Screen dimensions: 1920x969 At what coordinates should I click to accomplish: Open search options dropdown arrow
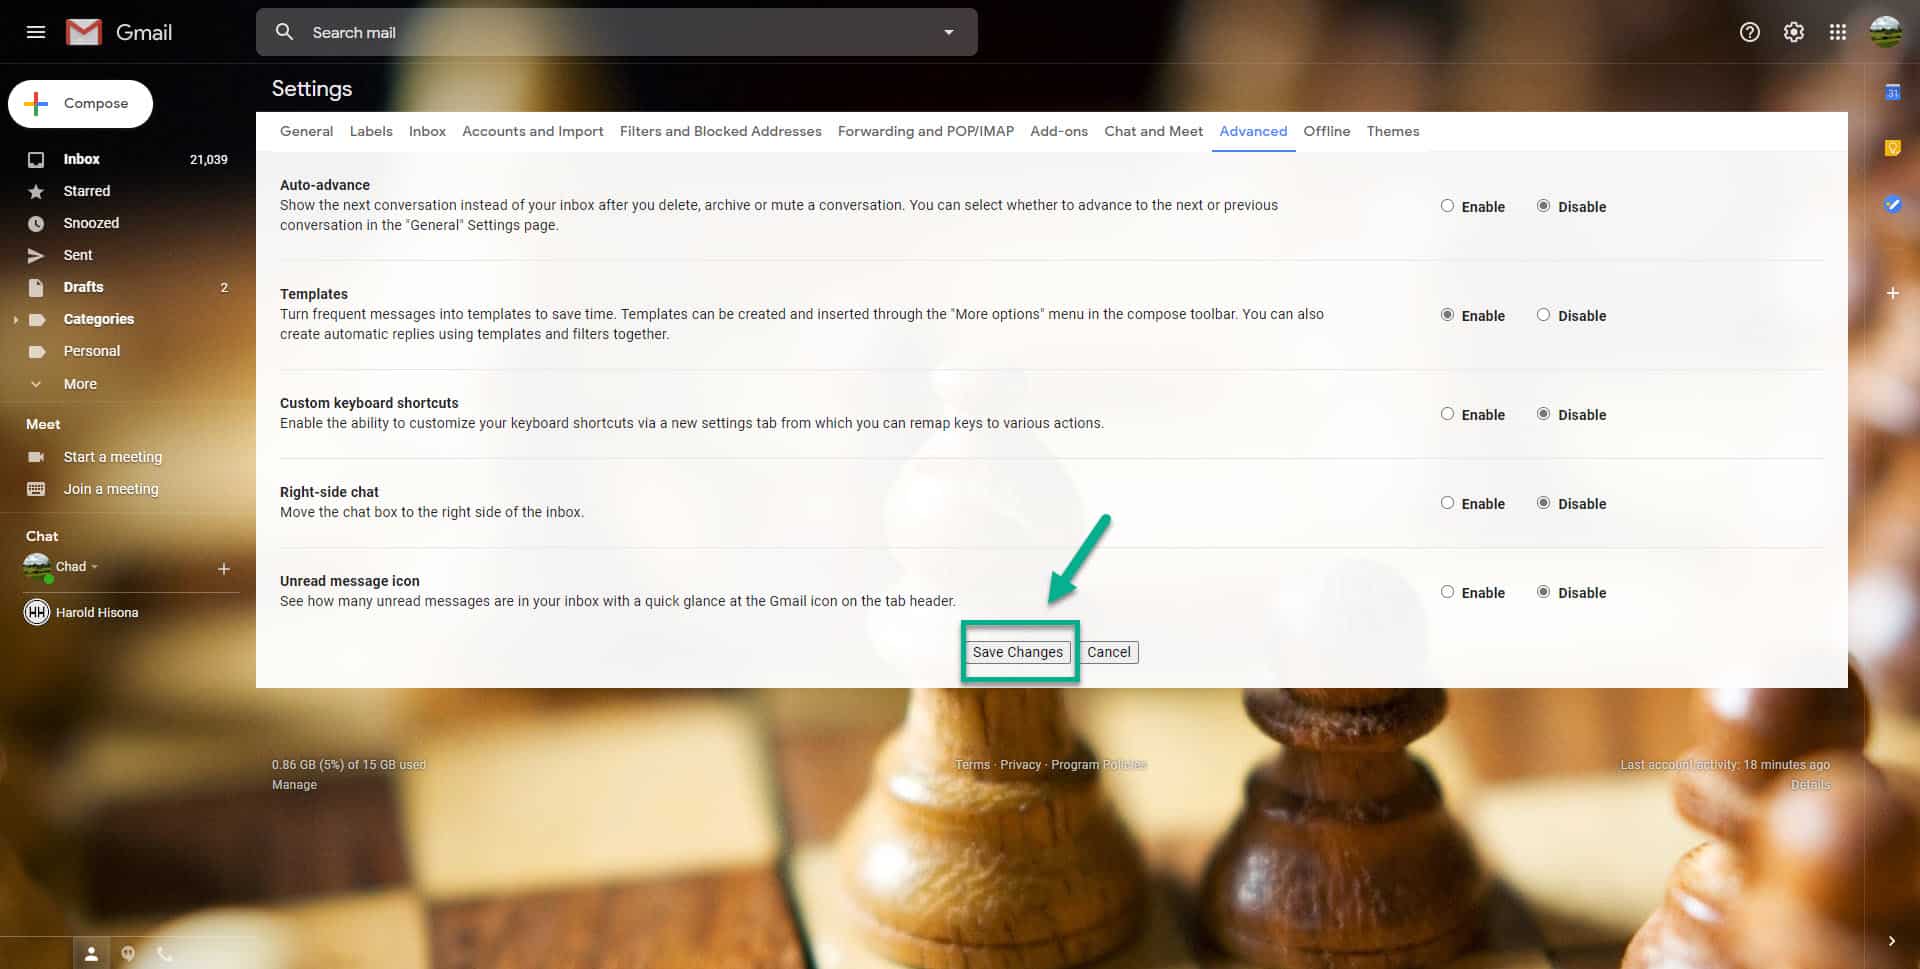pos(948,32)
